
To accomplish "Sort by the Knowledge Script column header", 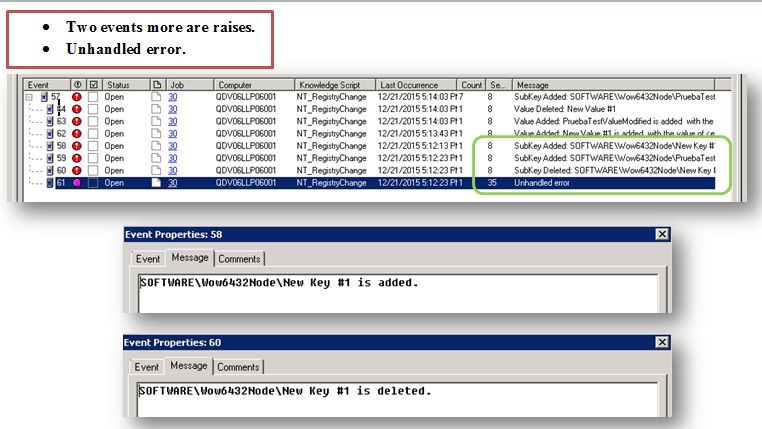I will 335,85.
